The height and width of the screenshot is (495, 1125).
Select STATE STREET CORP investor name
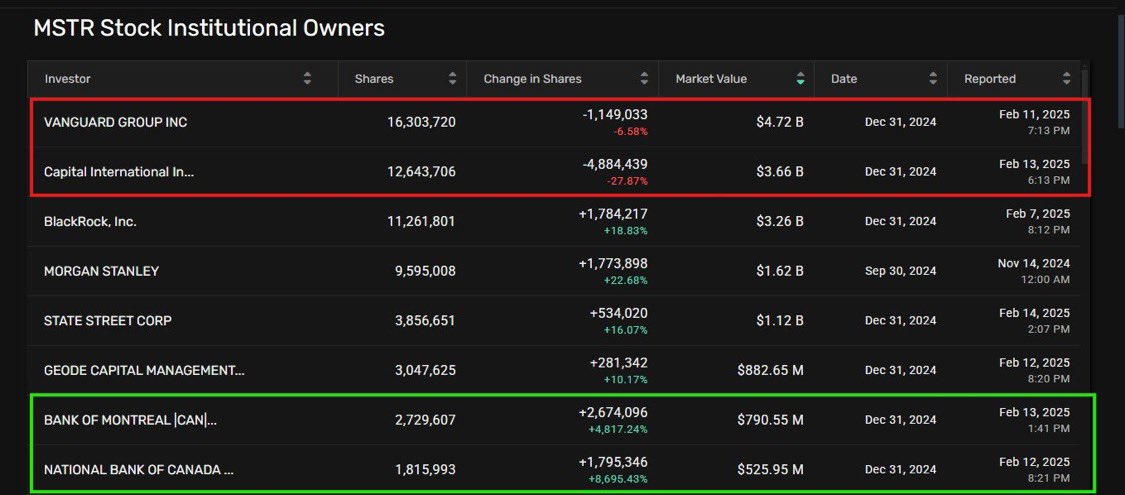(108, 321)
